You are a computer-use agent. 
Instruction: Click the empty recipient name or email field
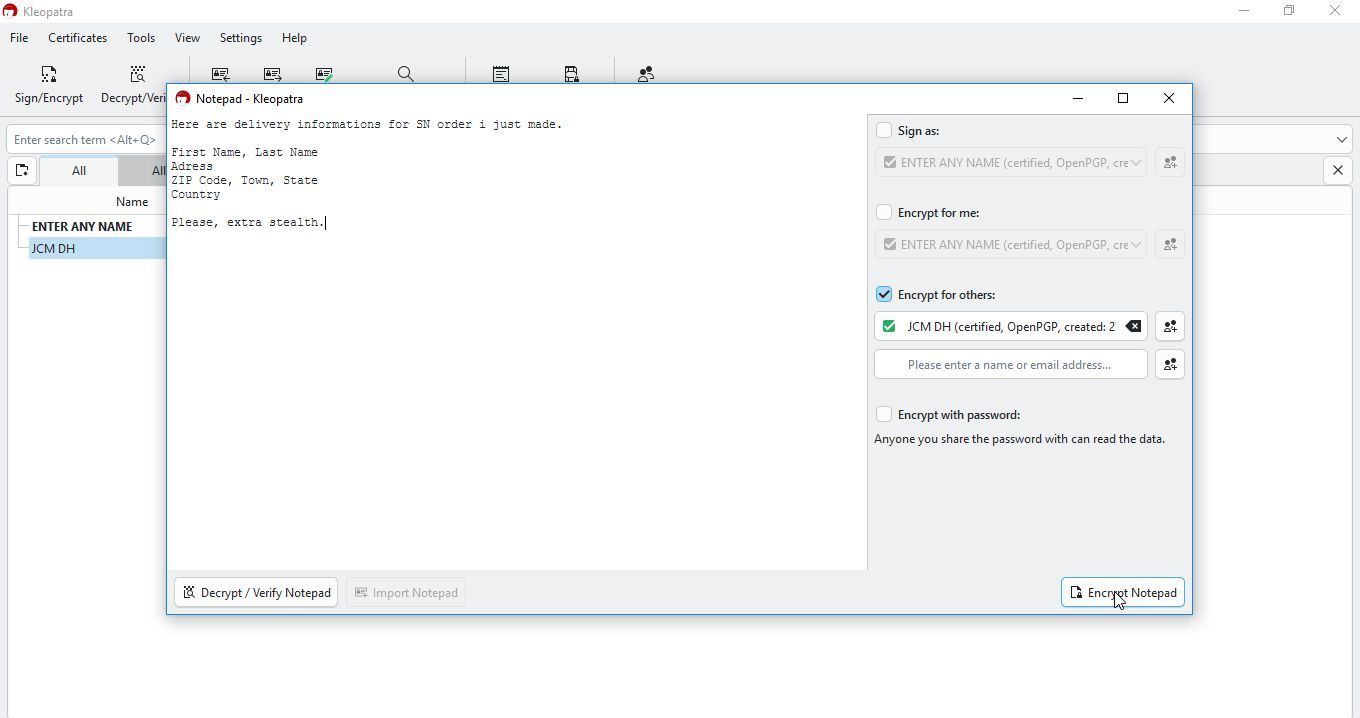coord(1010,365)
